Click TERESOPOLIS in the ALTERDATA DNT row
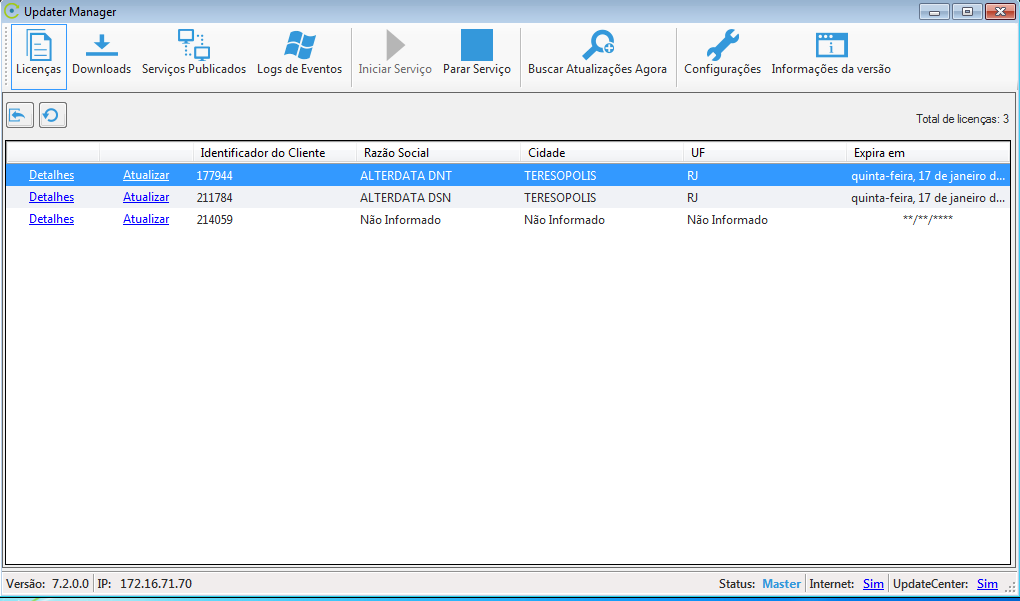This screenshot has width=1020, height=601. click(559, 176)
